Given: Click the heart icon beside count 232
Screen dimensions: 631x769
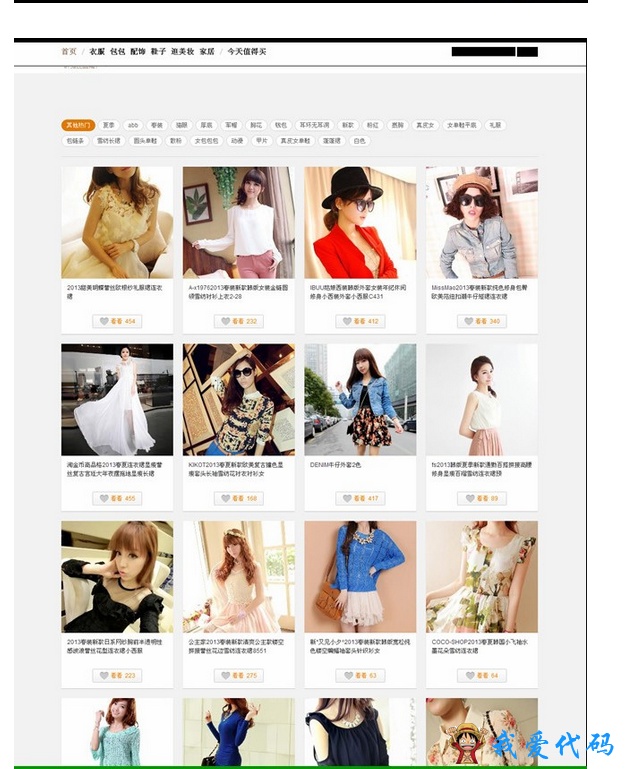Looking at the screenshot, I should (x=226, y=321).
